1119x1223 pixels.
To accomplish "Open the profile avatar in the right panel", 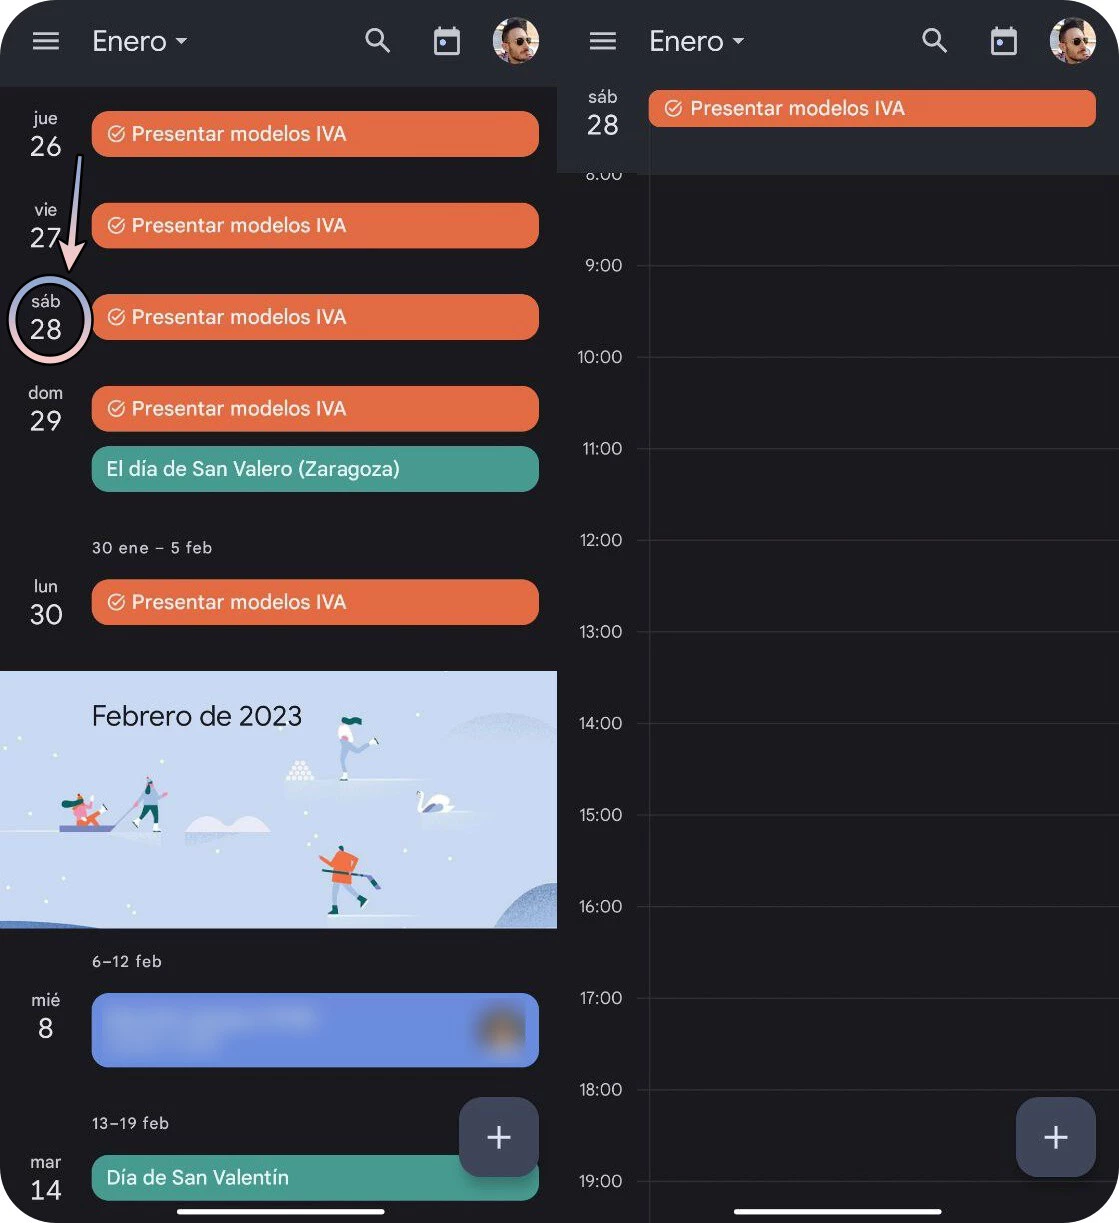I will [x=1073, y=41].
